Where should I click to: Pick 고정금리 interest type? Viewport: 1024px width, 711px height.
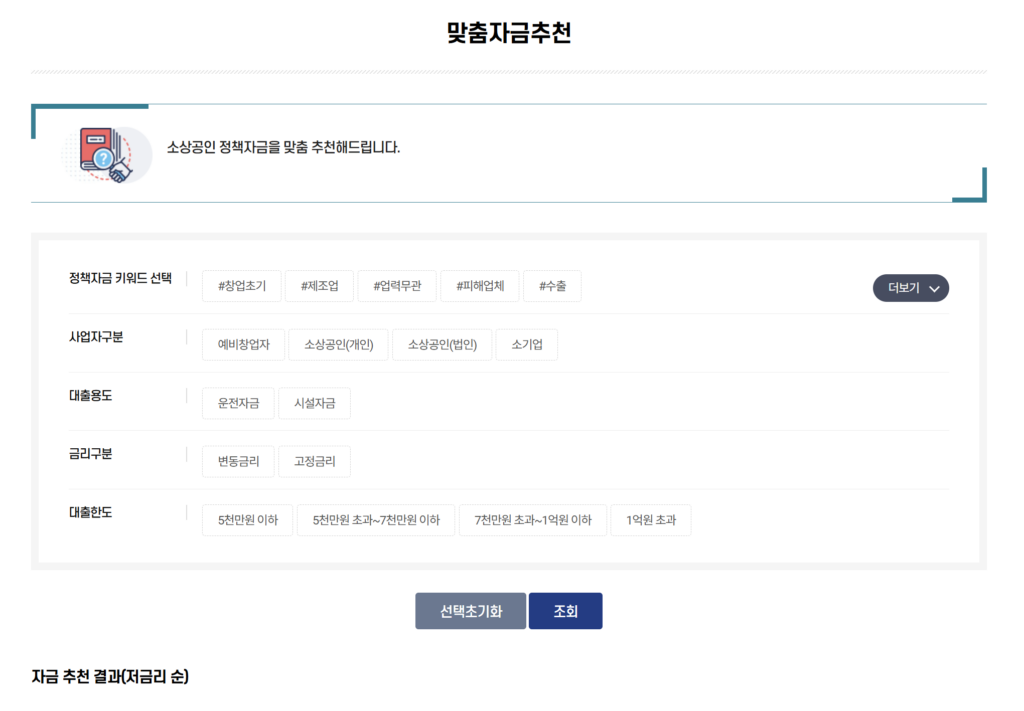click(x=314, y=462)
